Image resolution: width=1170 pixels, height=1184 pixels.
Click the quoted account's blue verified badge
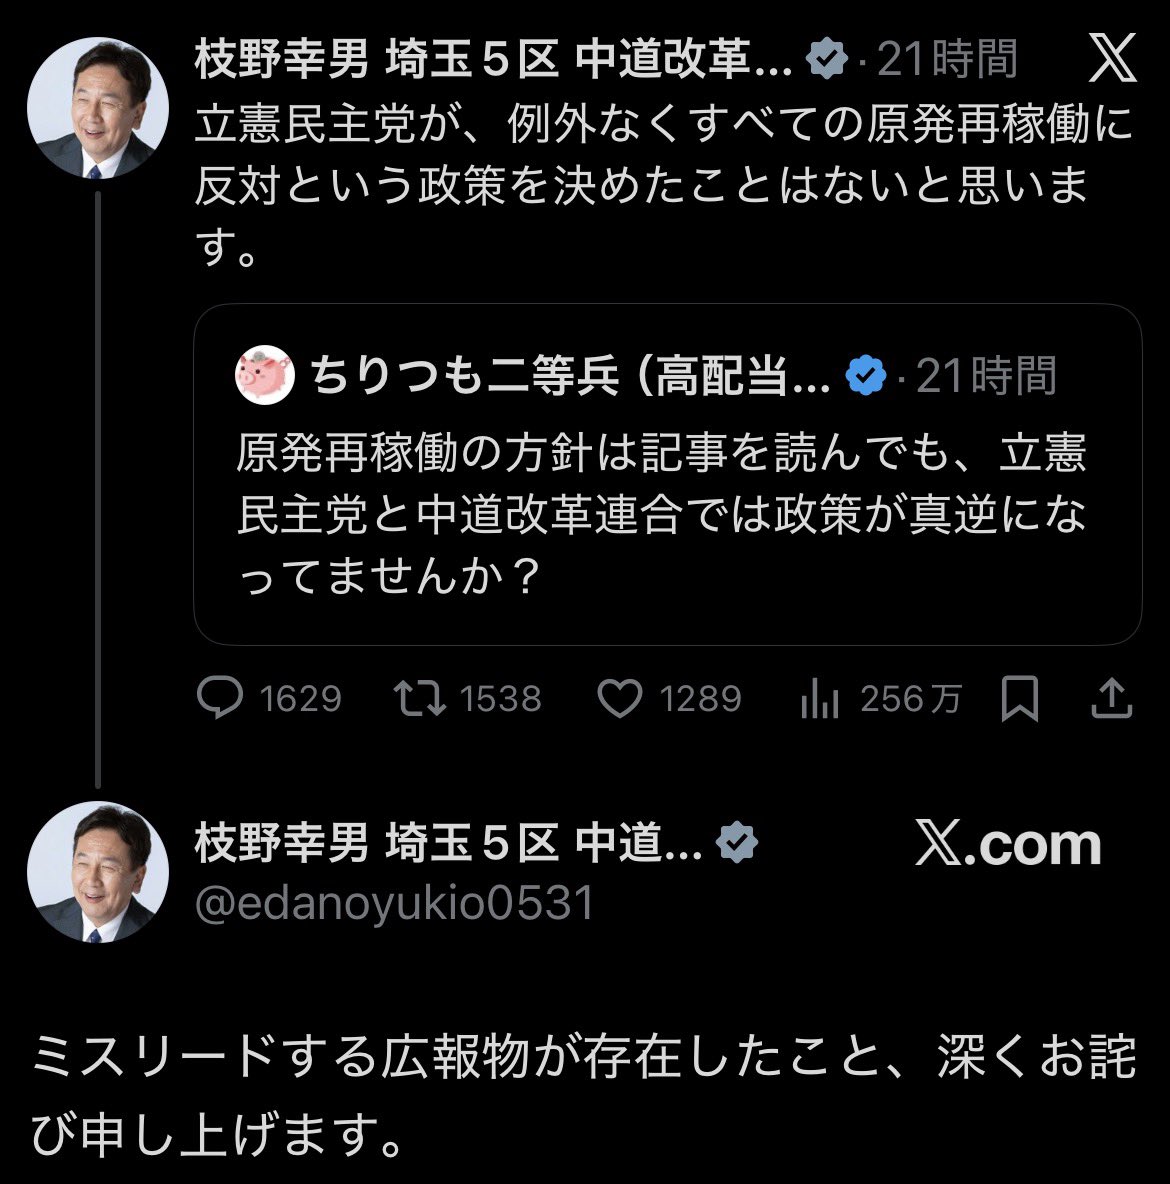click(x=866, y=377)
